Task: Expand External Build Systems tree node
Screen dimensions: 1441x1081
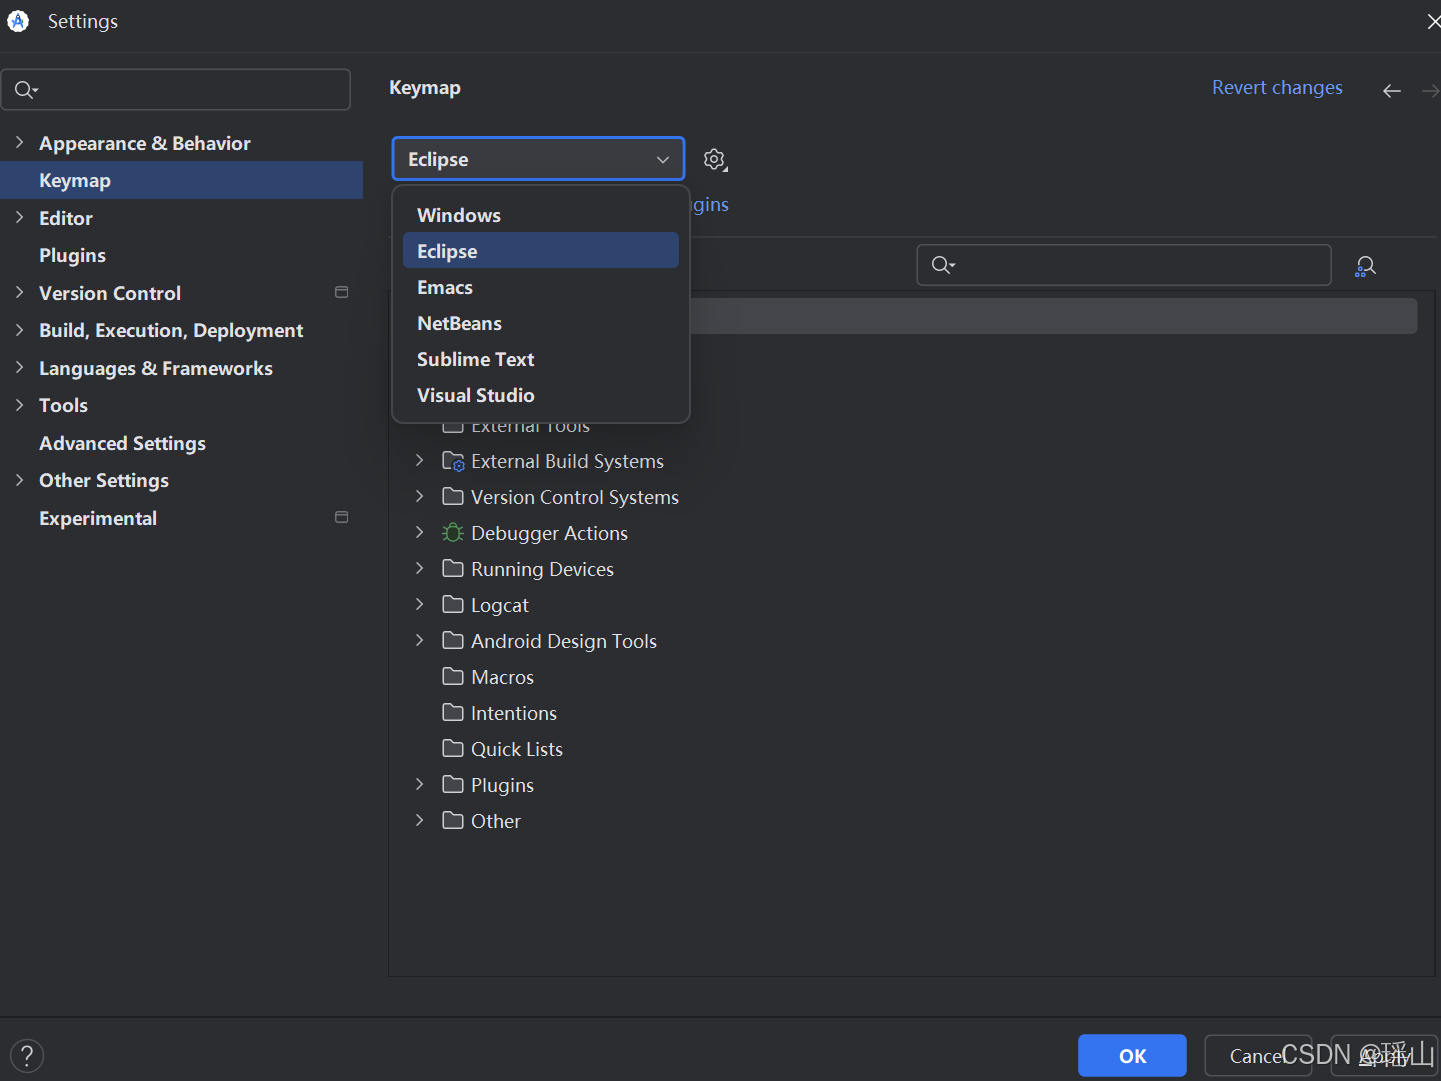Action: click(x=419, y=461)
